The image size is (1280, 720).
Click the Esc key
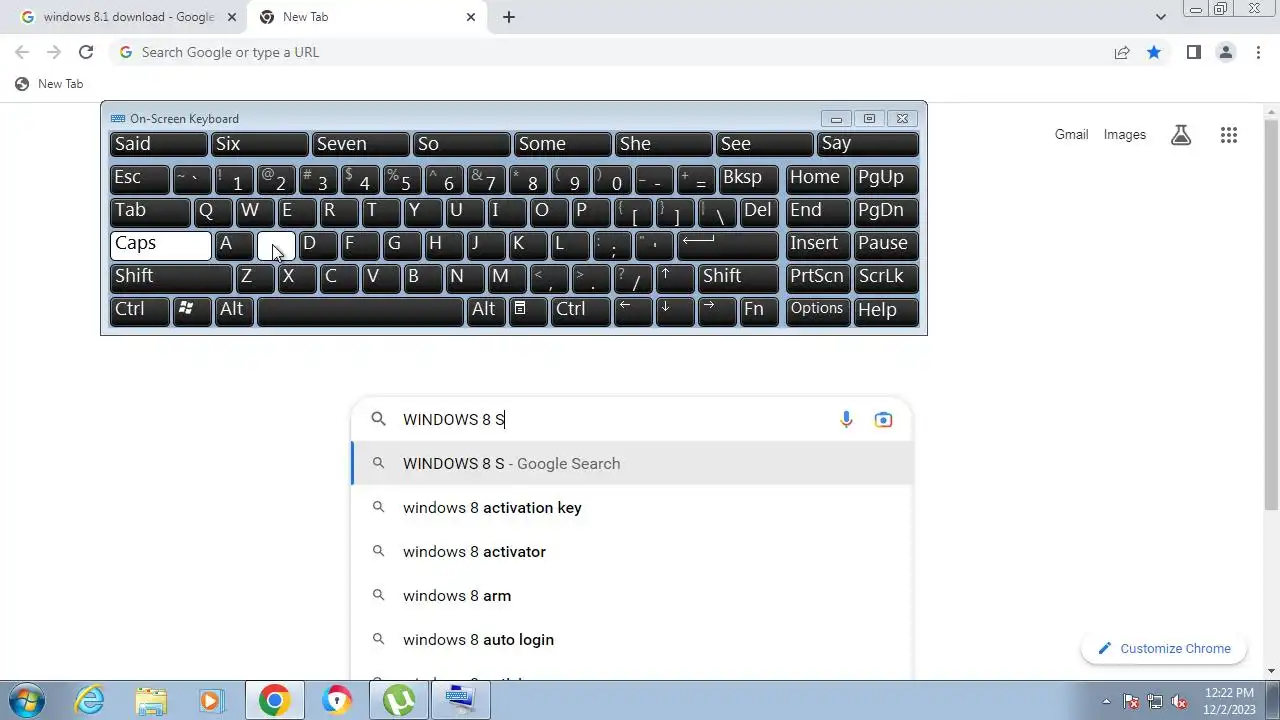(139, 178)
